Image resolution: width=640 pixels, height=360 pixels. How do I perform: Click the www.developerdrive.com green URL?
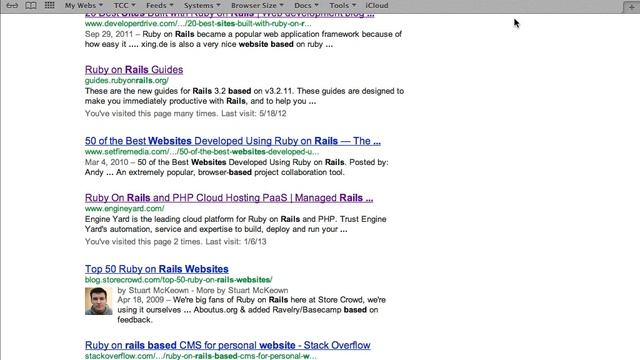click(198, 24)
